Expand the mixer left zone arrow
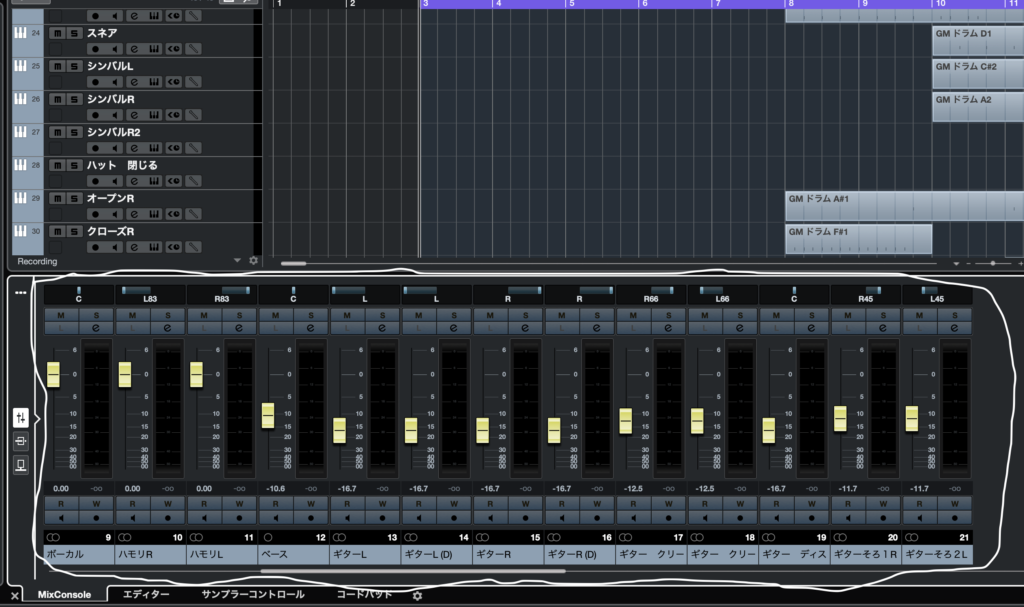Screen dimensions: 1024x607 click(x=38, y=418)
